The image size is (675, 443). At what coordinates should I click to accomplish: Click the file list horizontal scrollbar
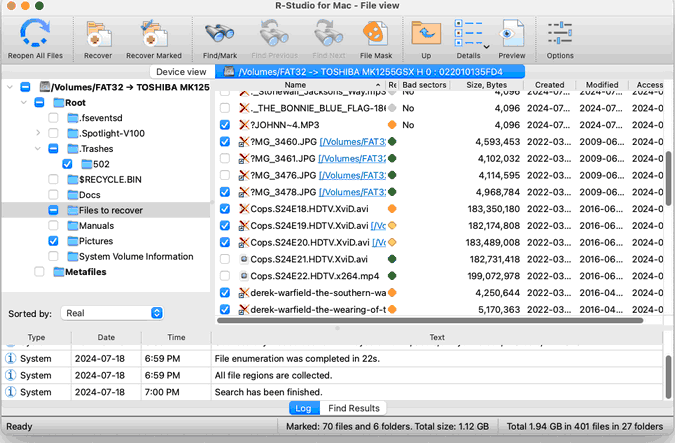[430, 320]
